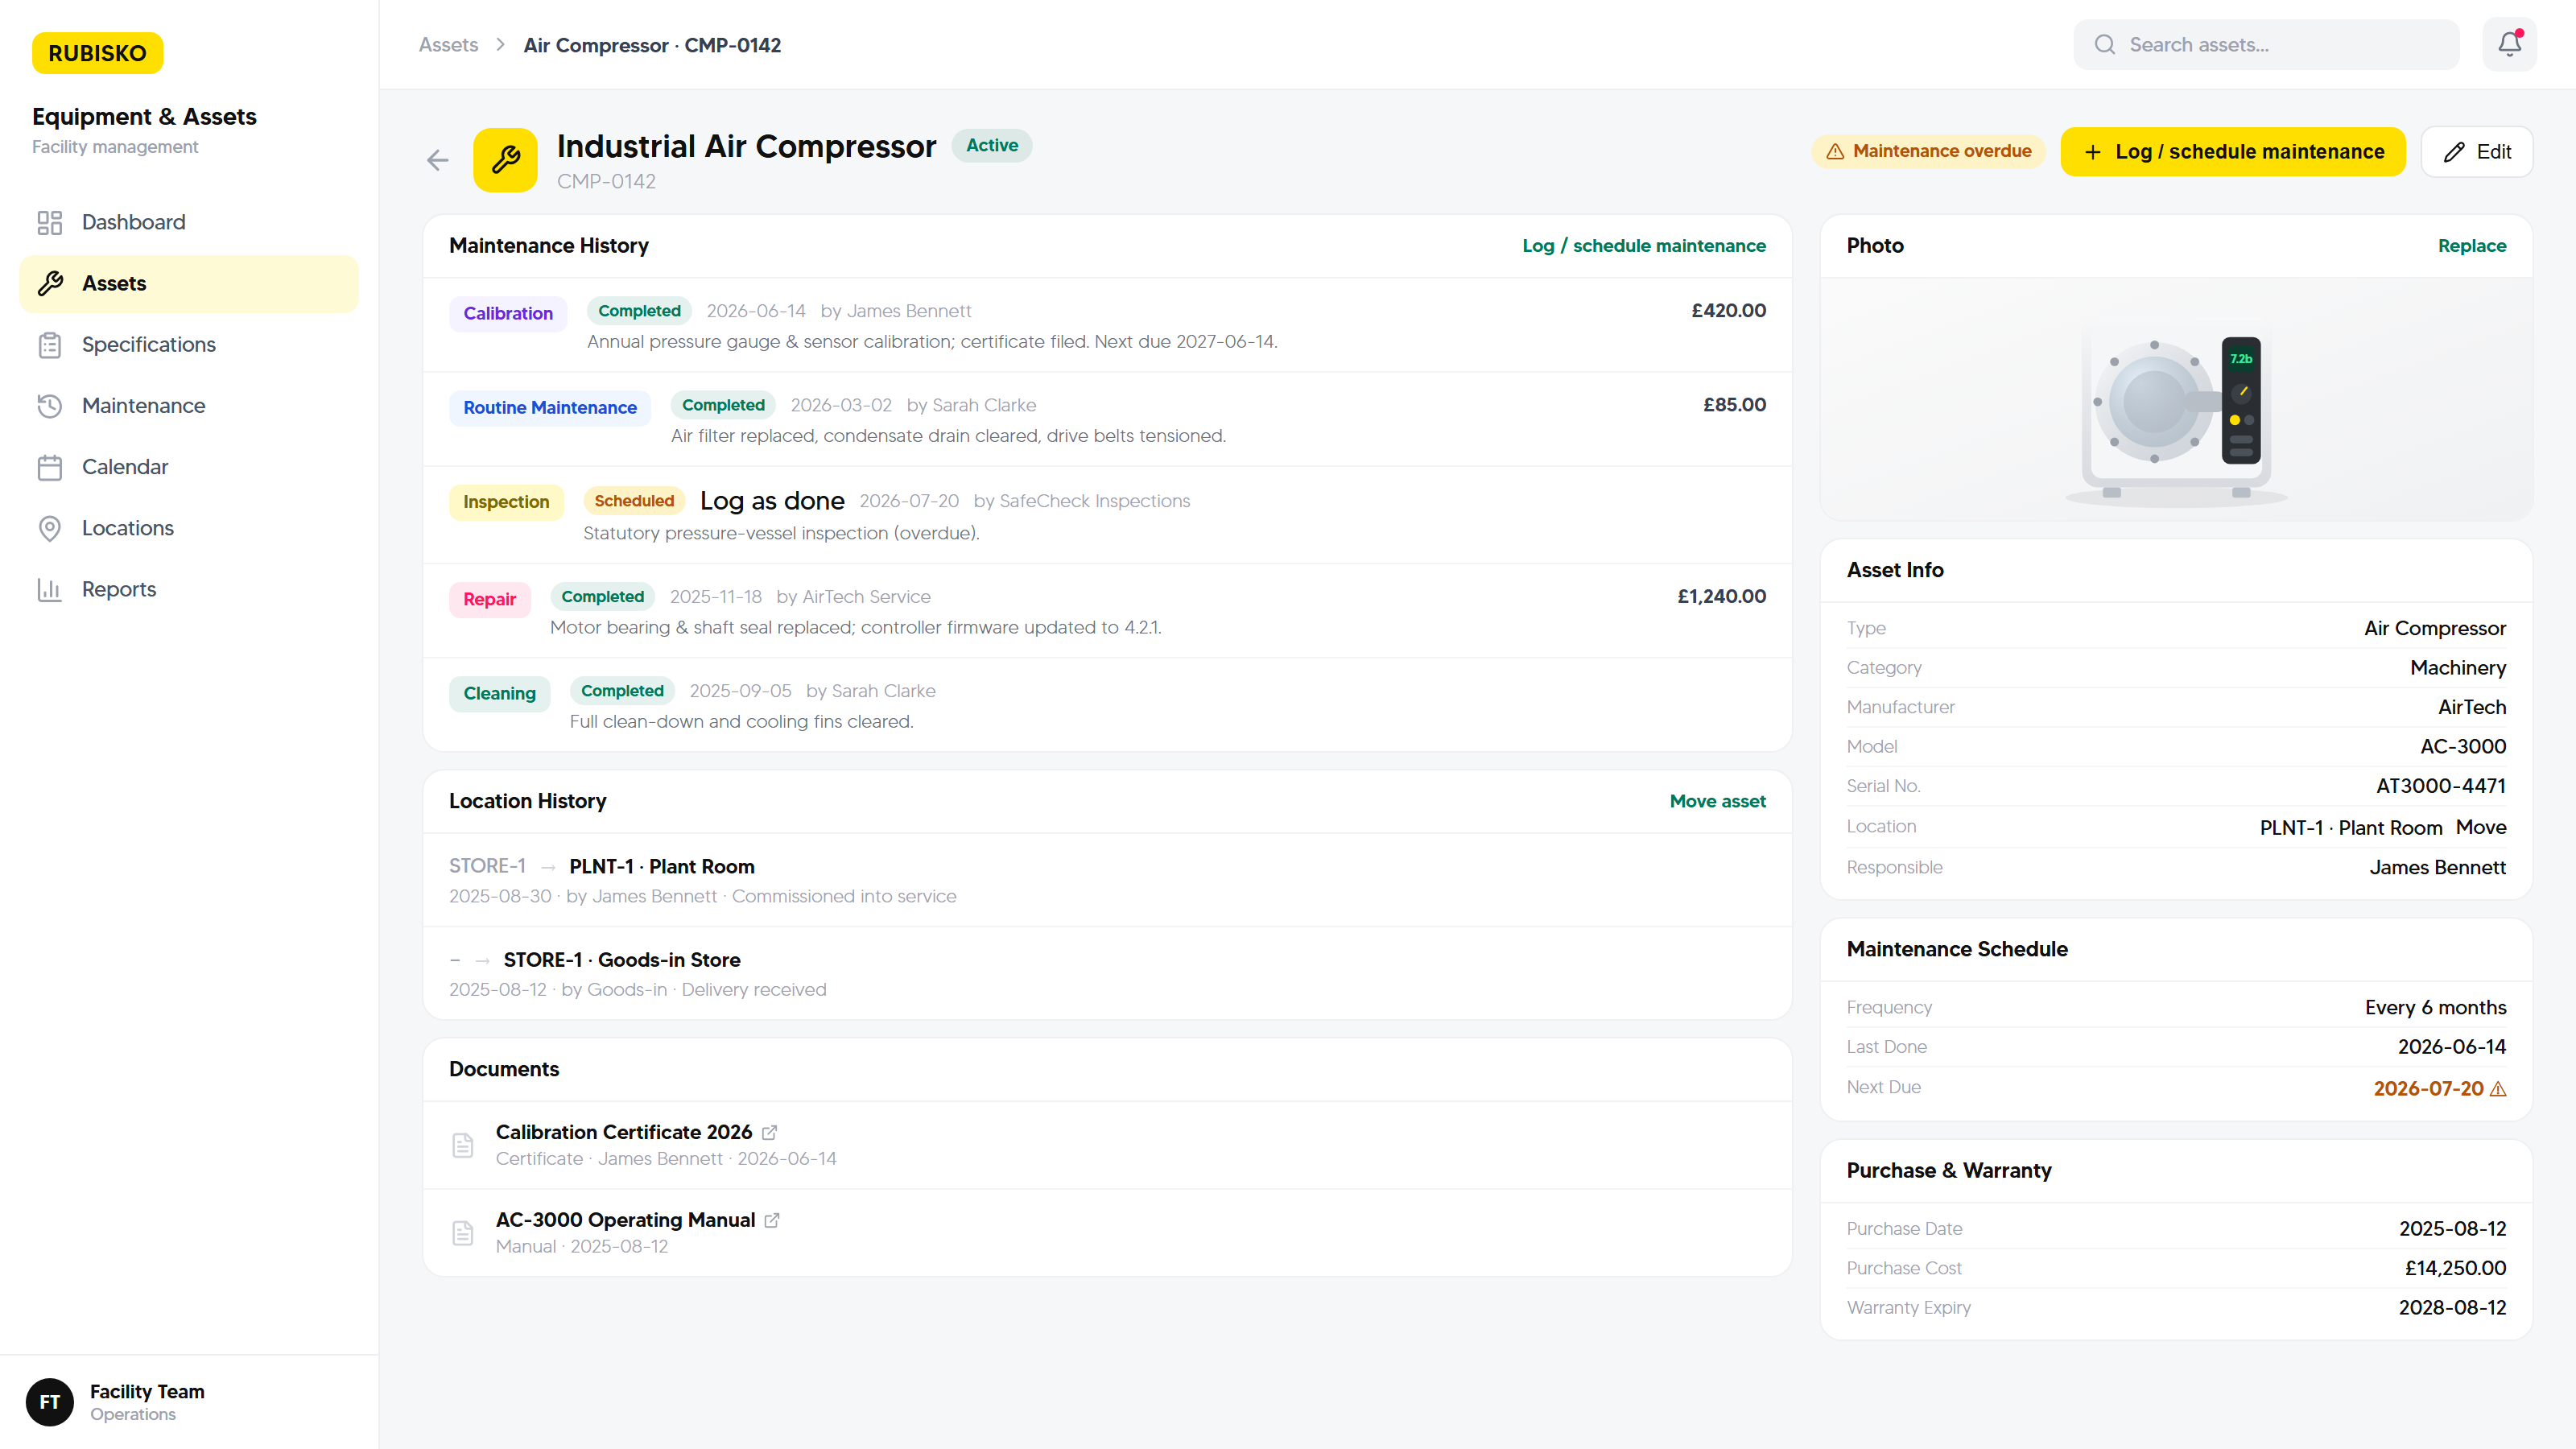This screenshot has height=1449, width=2576.
Task: Click the Scheduled status badge
Action: click(634, 501)
